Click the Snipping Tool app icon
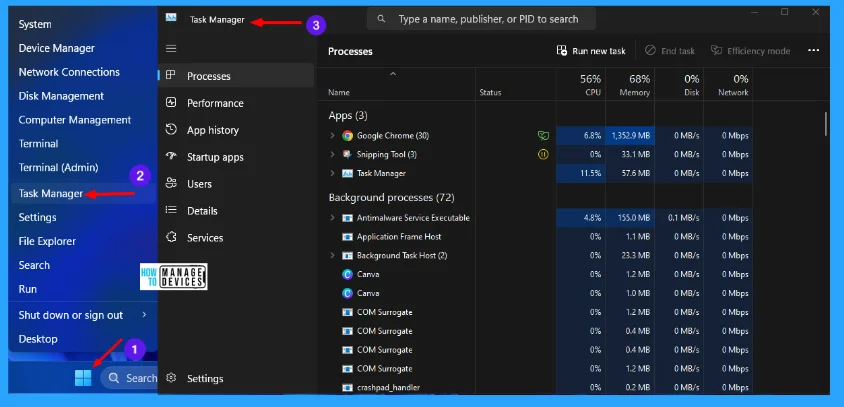The width and height of the screenshot is (844, 407). click(347, 155)
